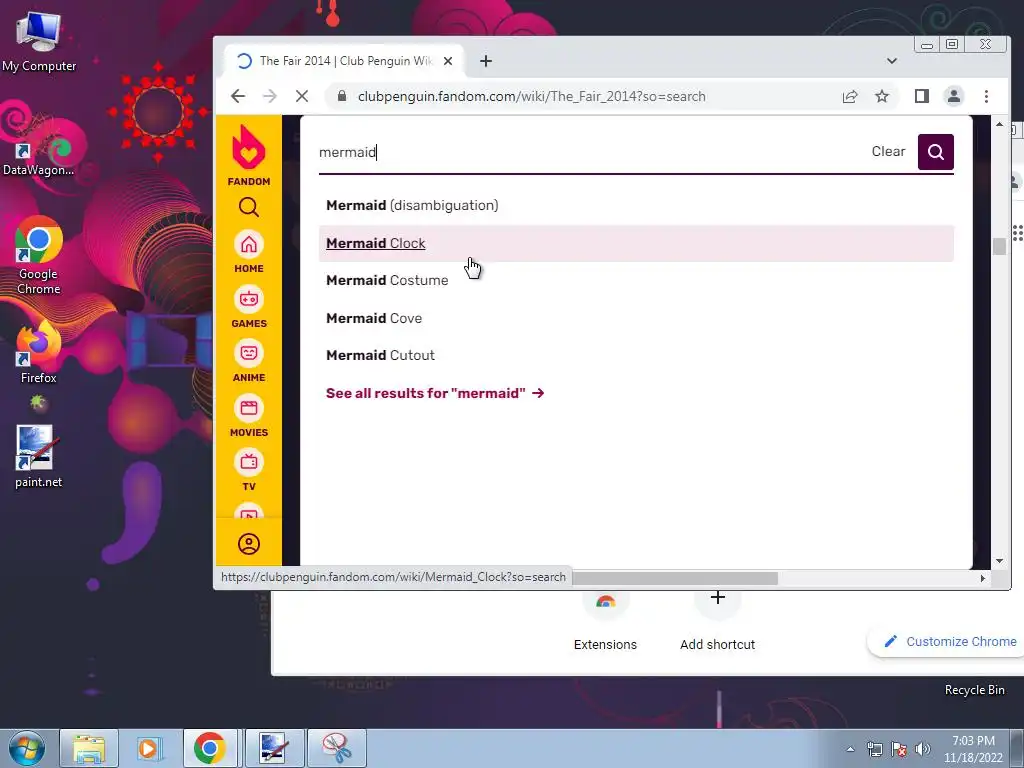Go back in Chrome navigation

pyautogui.click(x=238, y=97)
